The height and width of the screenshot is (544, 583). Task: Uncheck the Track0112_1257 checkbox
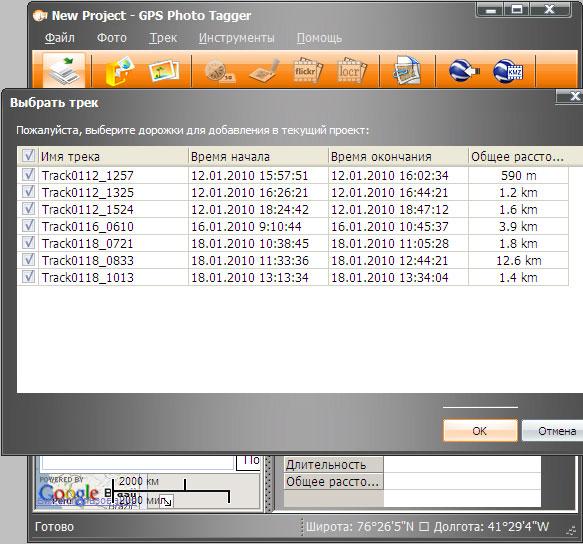tap(29, 174)
